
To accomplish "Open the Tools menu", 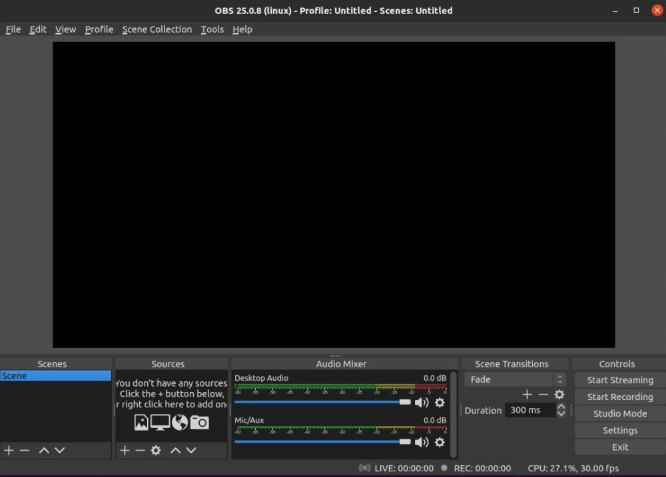I will (212, 30).
